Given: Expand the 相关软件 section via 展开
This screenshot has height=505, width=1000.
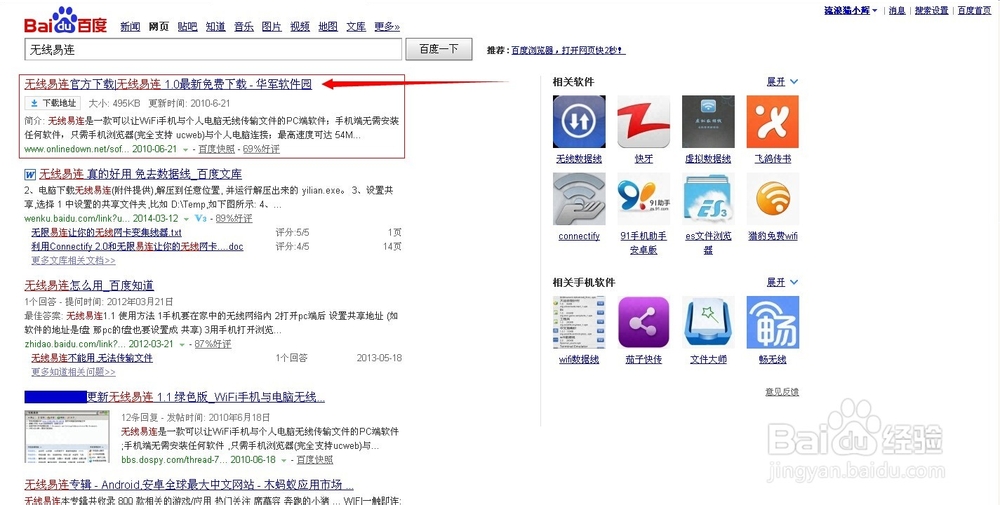Looking at the screenshot, I should pos(782,82).
